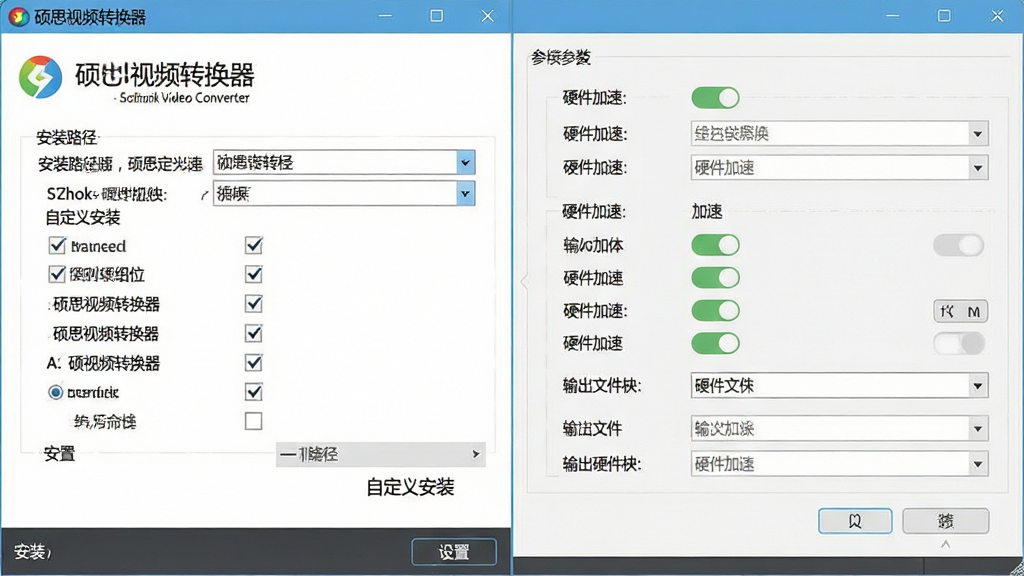
Task: Close the right-hand parameters window
Action: [x=997, y=16]
